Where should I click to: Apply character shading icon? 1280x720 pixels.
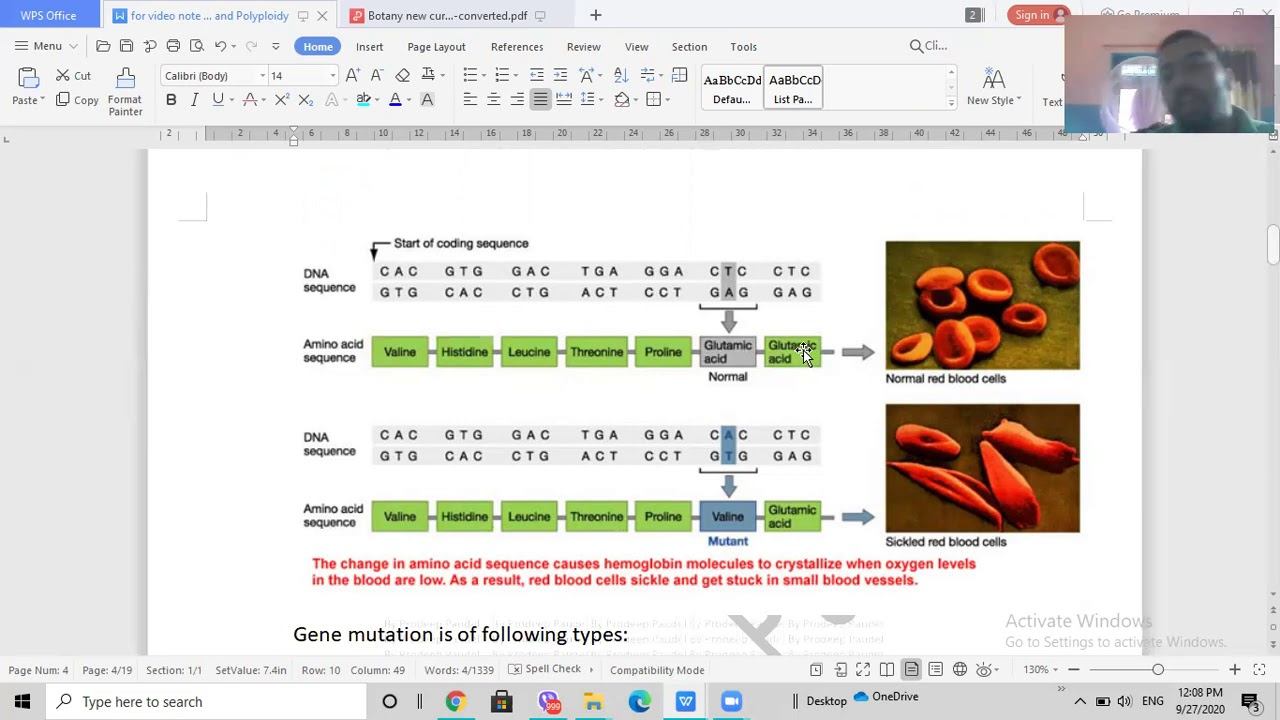click(427, 99)
